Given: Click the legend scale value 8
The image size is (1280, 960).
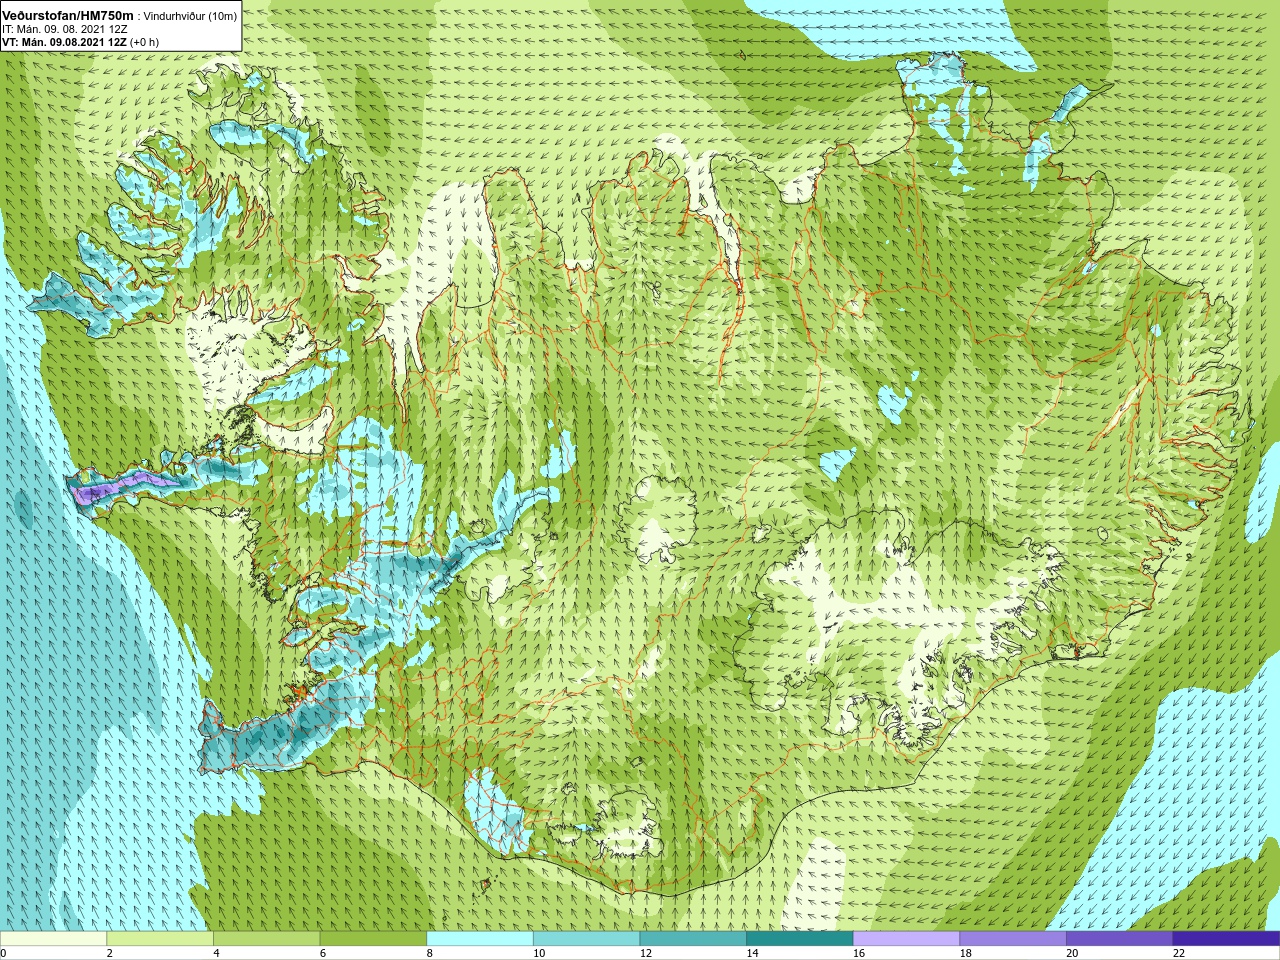Looking at the screenshot, I should pyautogui.click(x=430, y=953).
